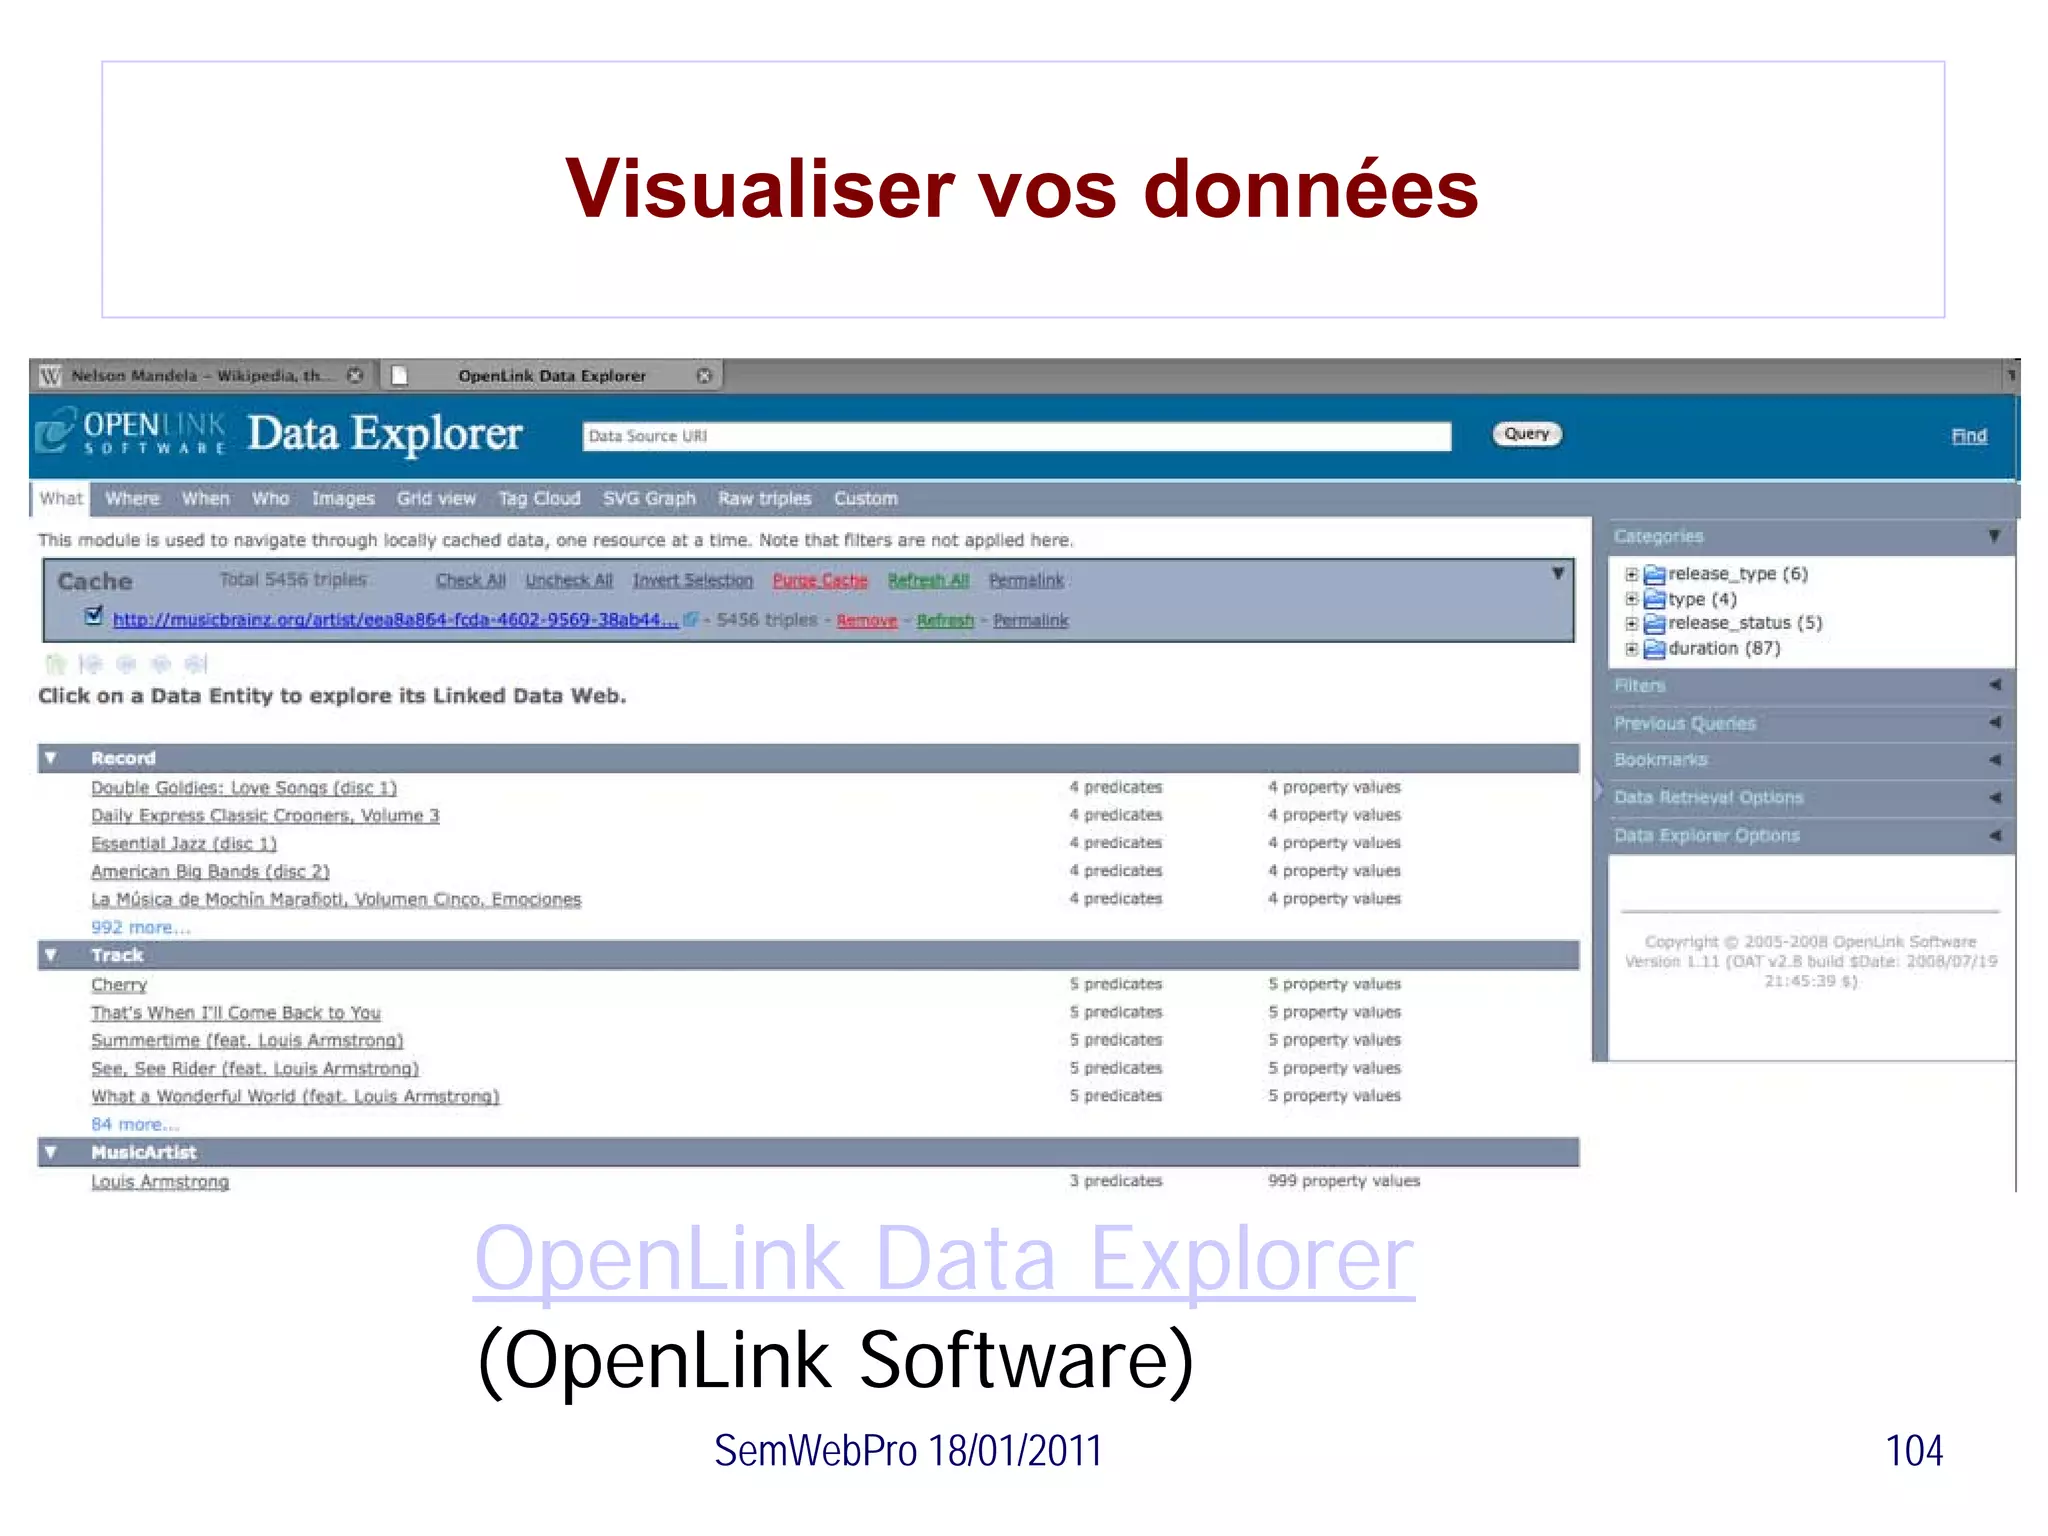
Task: Click the jump-to-first navigation icon below Cache
Action: (91, 664)
